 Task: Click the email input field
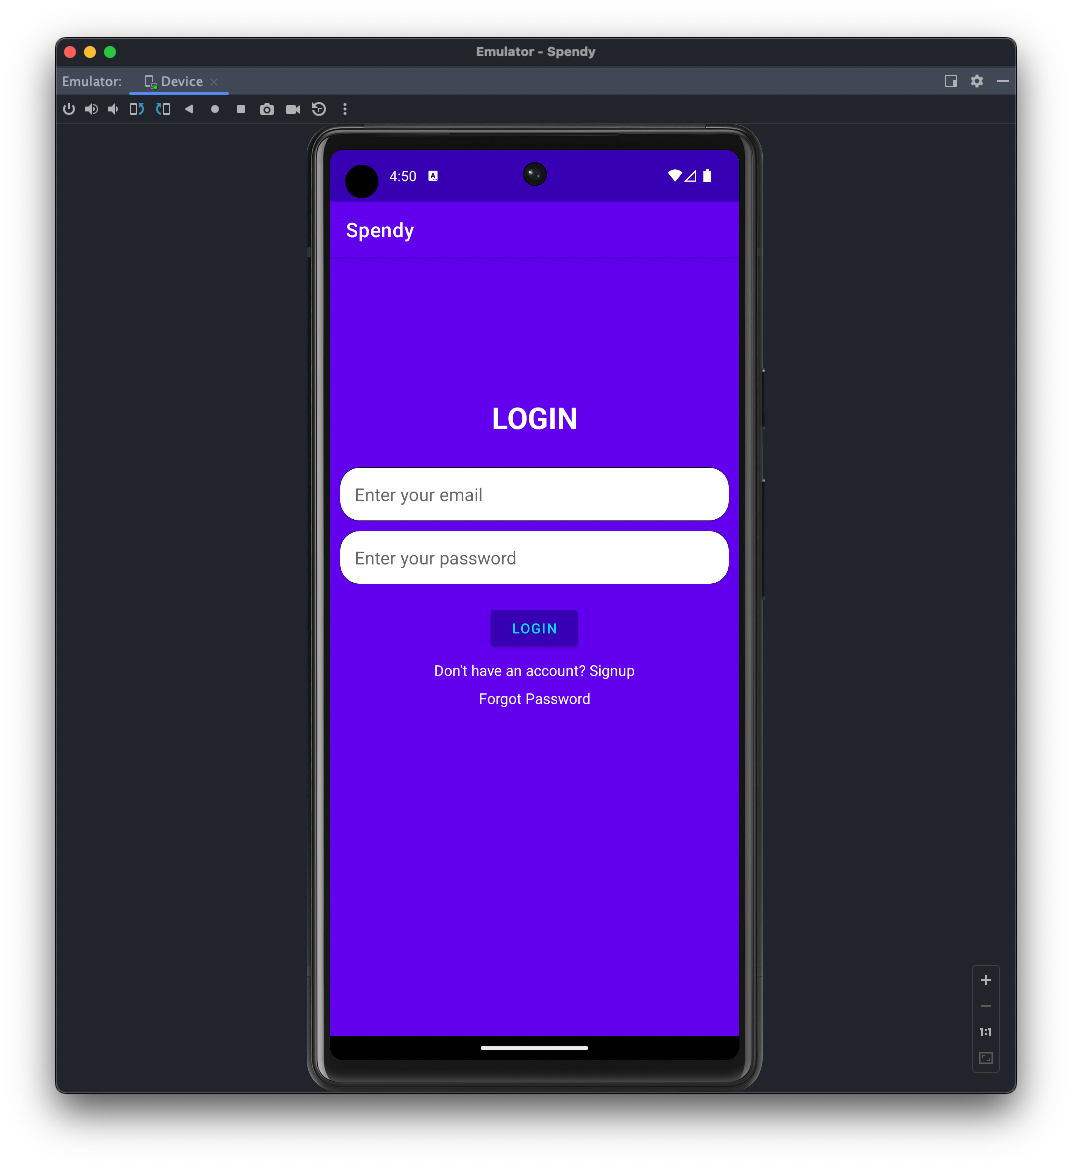point(534,494)
